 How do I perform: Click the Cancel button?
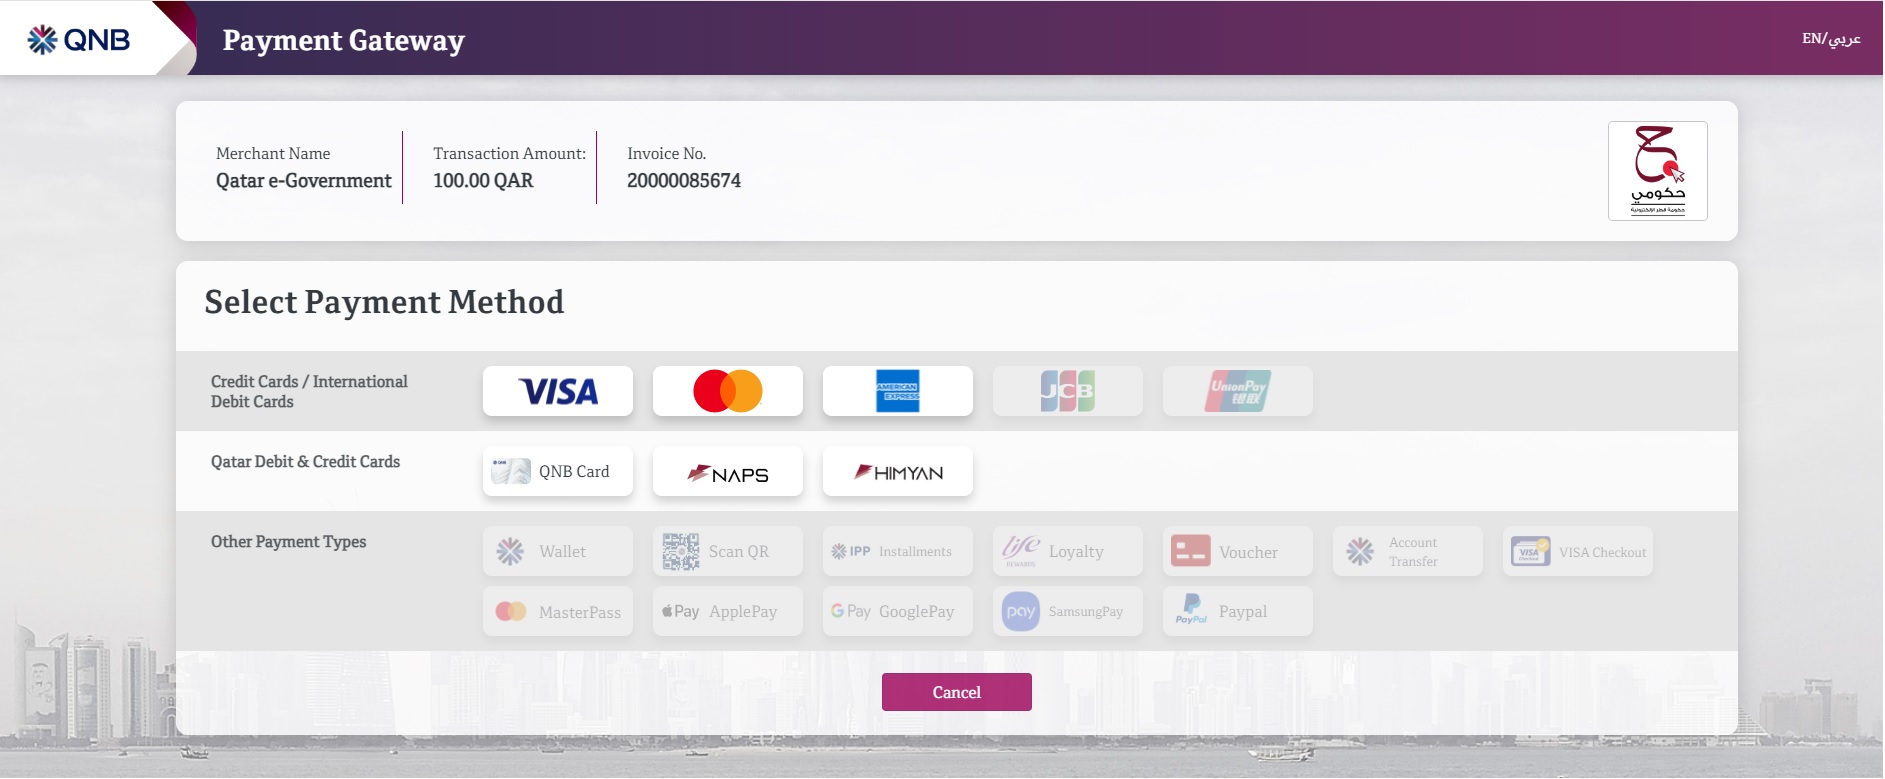point(956,692)
